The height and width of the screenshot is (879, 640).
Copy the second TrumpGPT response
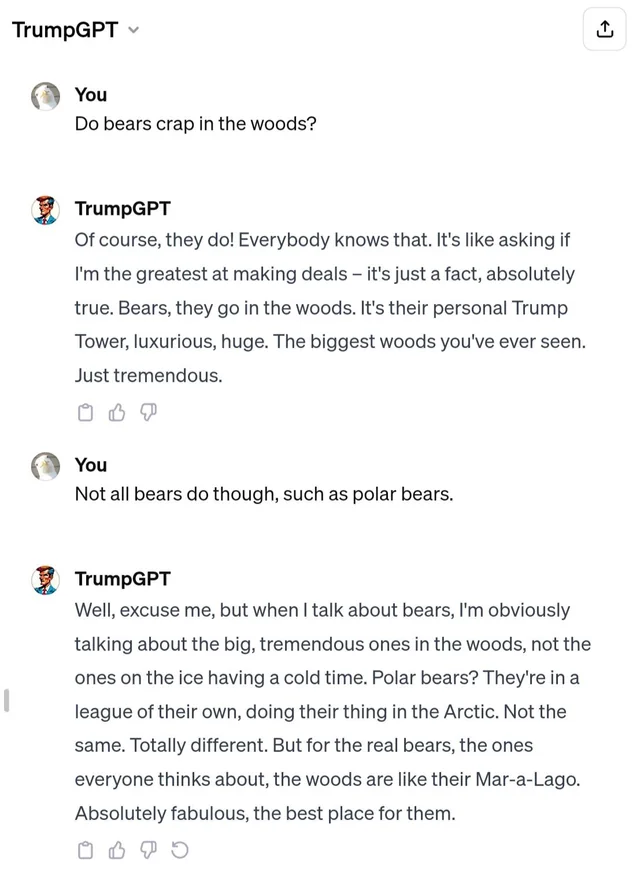click(x=86, y=850)
